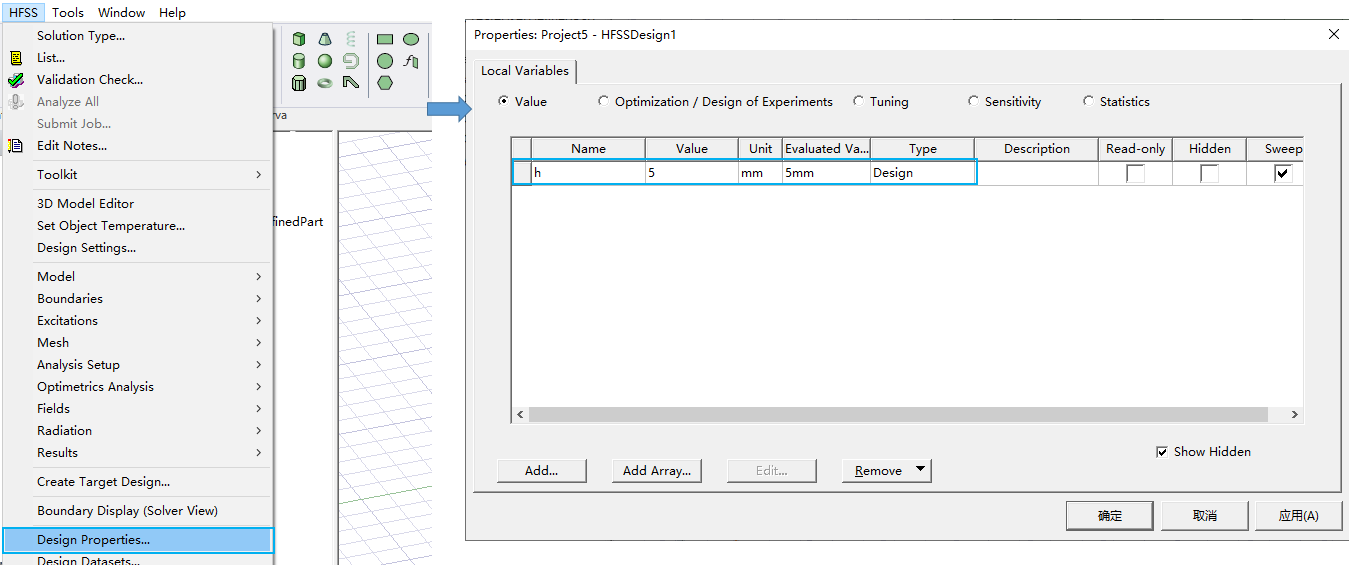Select the Draw Torus tool
1349x565 pixels.
(325, 83)
